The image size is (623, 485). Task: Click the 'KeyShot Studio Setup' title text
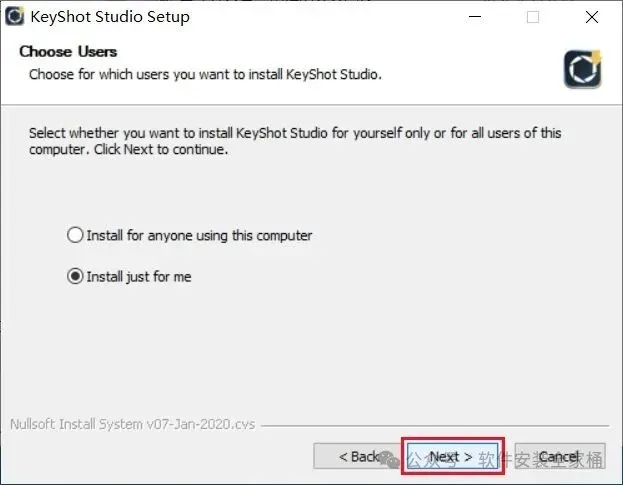click(110, 17)
